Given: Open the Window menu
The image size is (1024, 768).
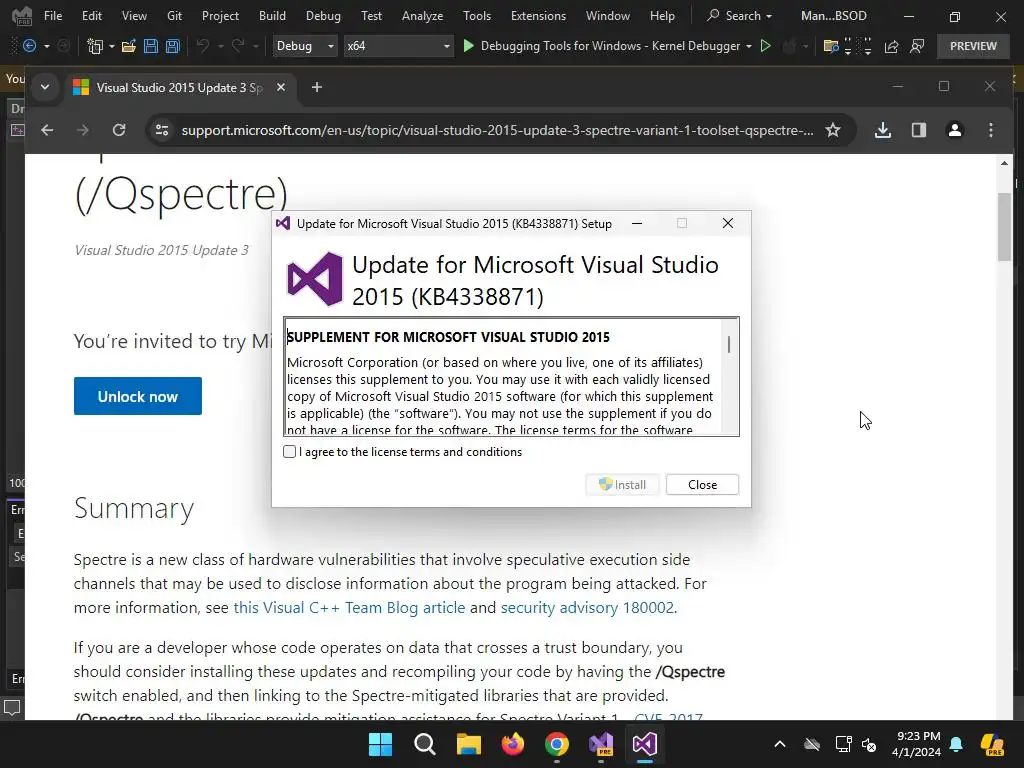Looking at the screenshot, I should pyautogui.click(x=607, y=16).
